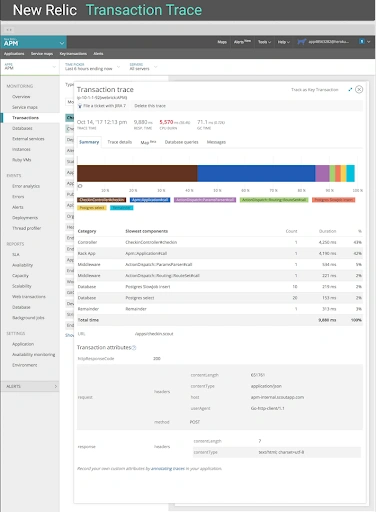Open Thread profiler in the sidebar

(26, 228)
